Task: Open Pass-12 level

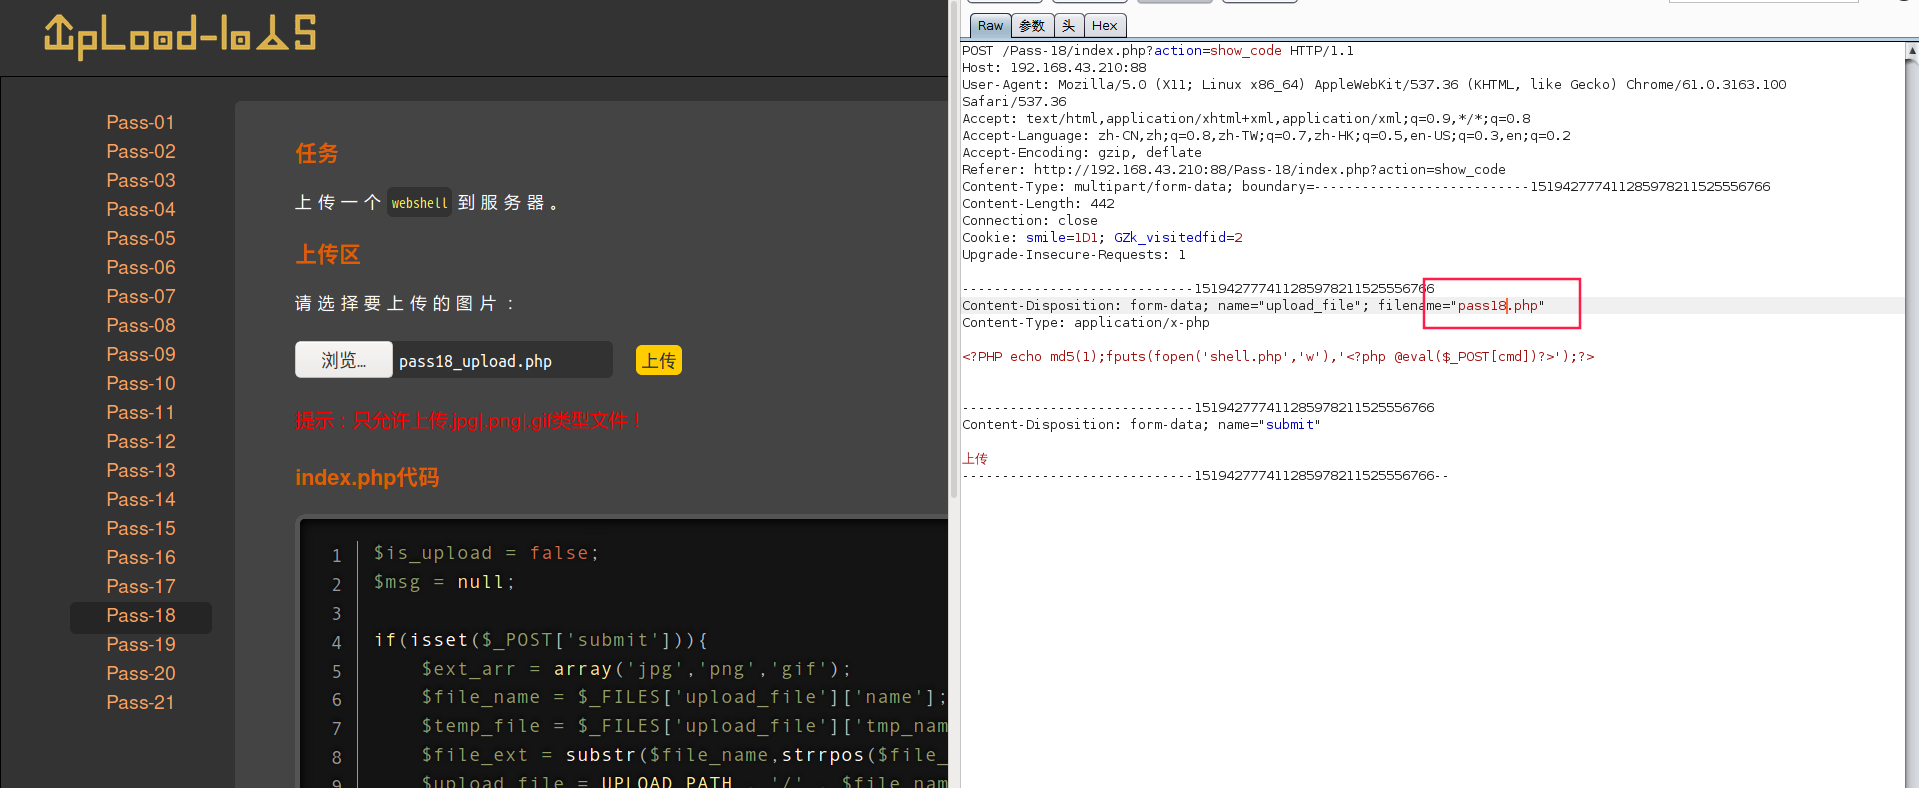Action: point(140,441)
